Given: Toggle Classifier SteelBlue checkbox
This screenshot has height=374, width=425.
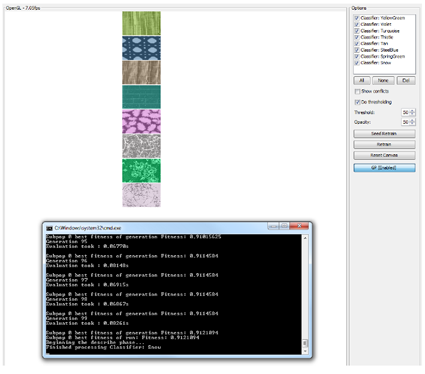Looking at the screenshot, I should (357, 50).
